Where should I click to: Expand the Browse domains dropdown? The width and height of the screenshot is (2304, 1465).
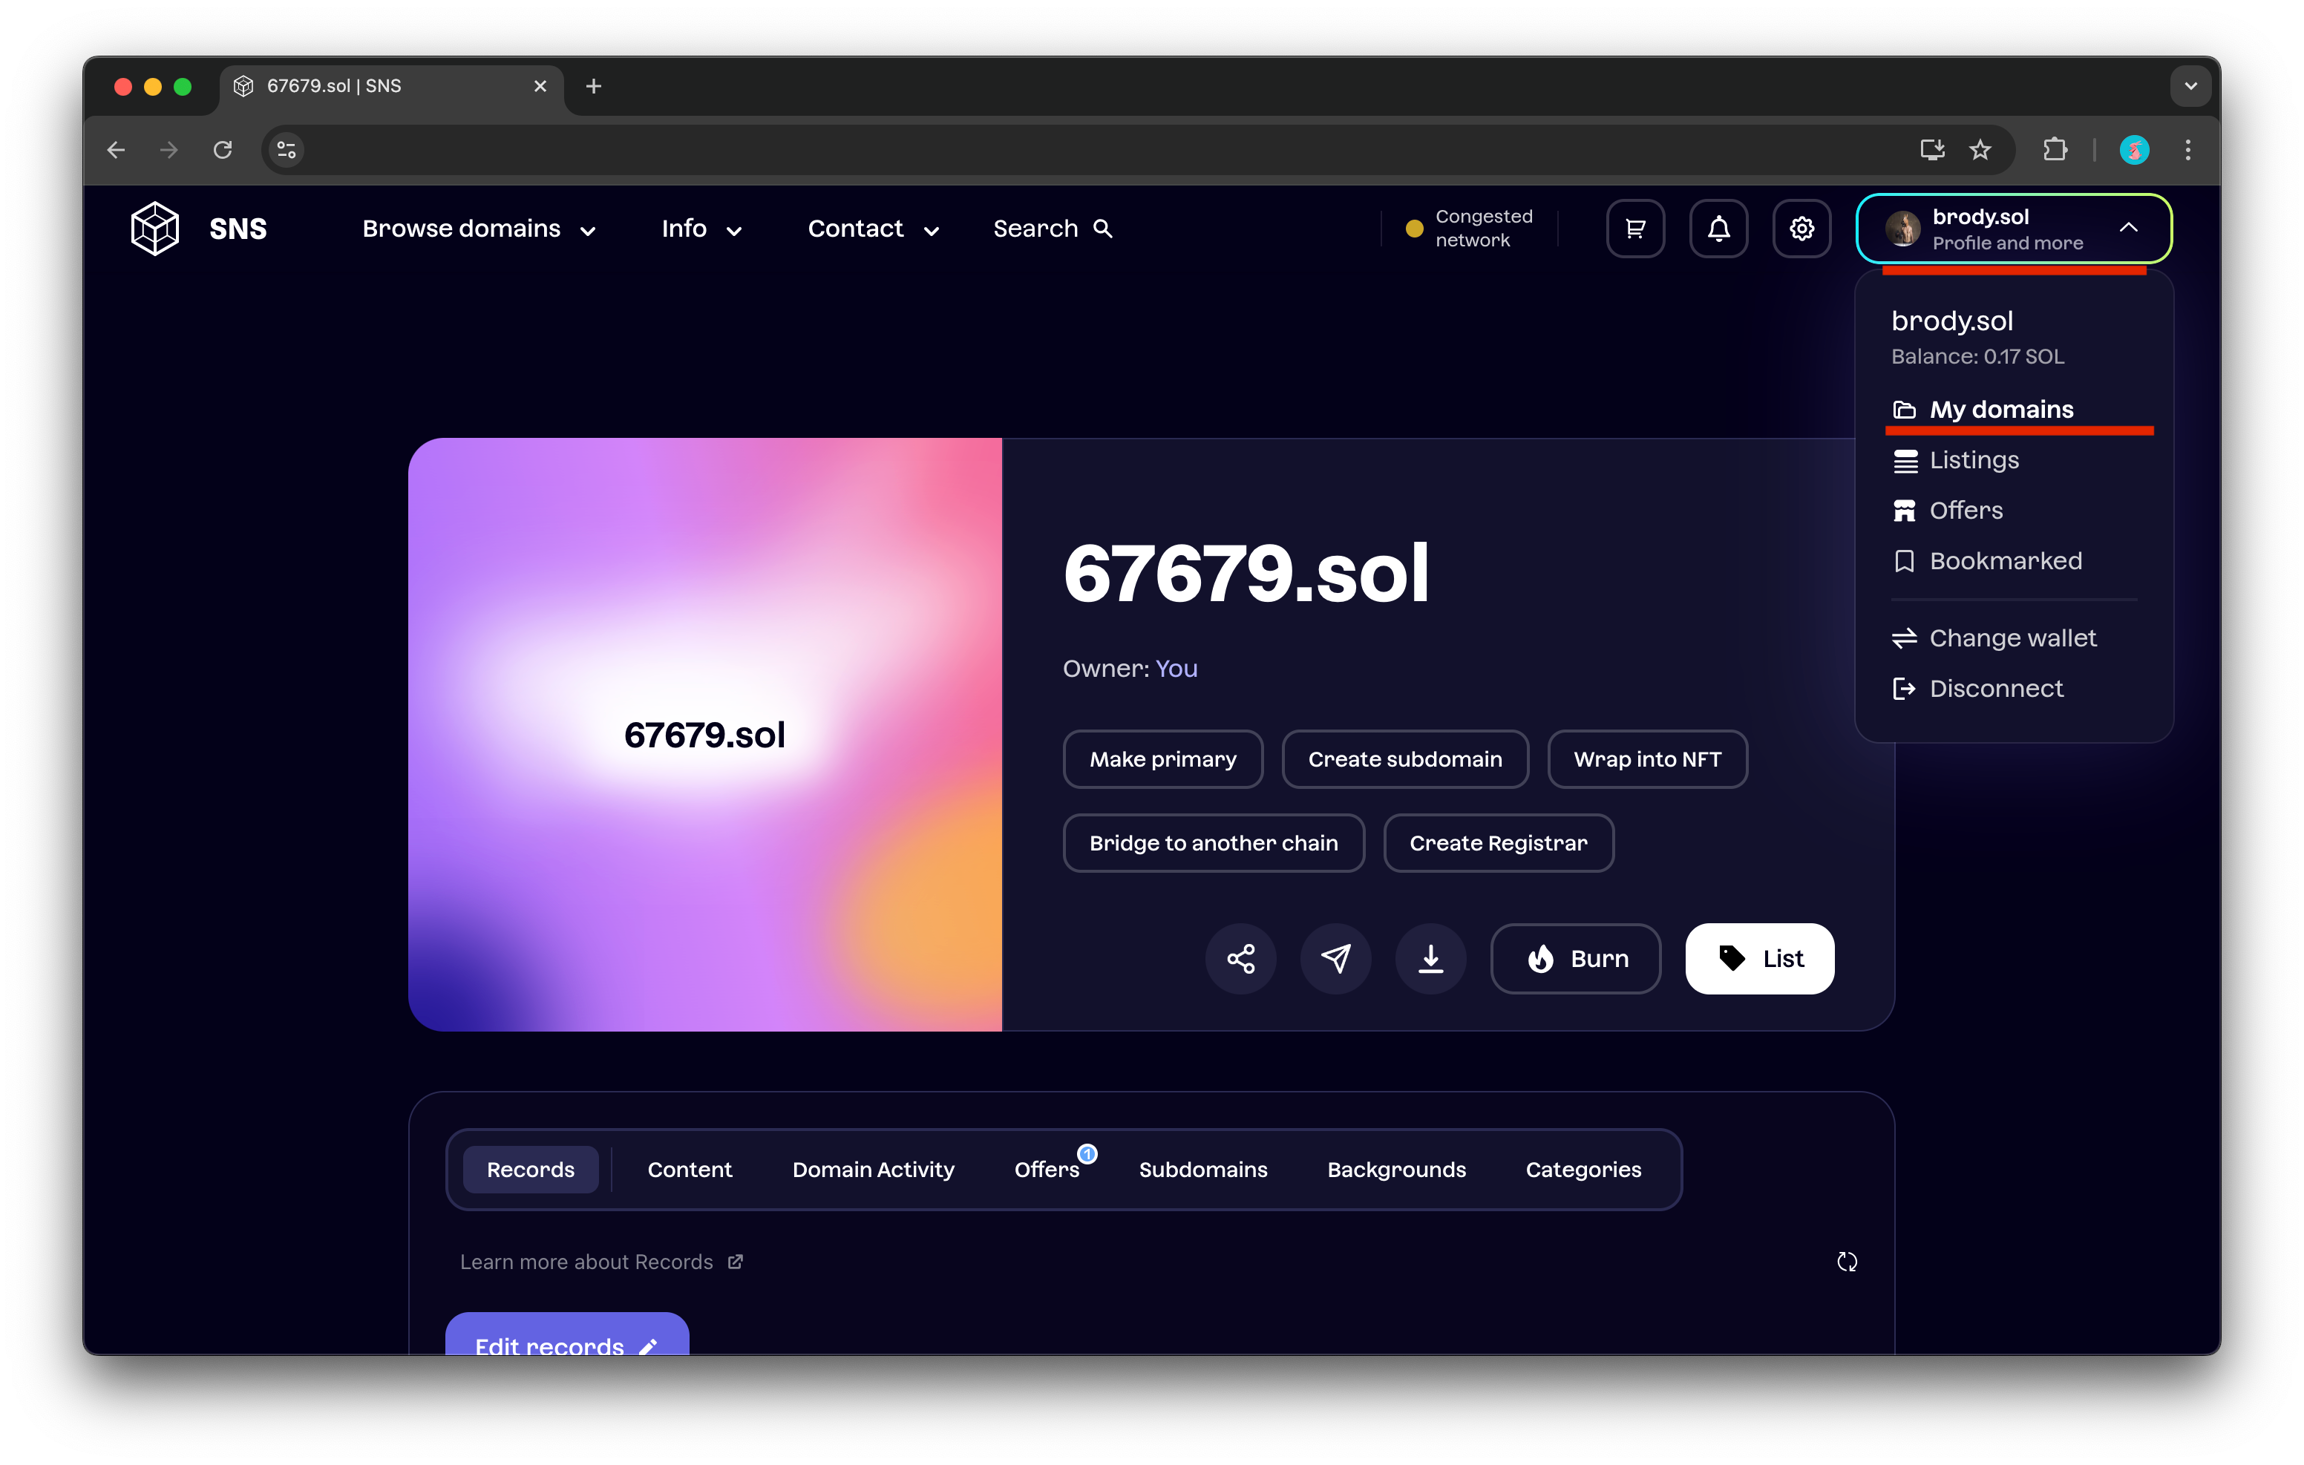coord(479,229)
